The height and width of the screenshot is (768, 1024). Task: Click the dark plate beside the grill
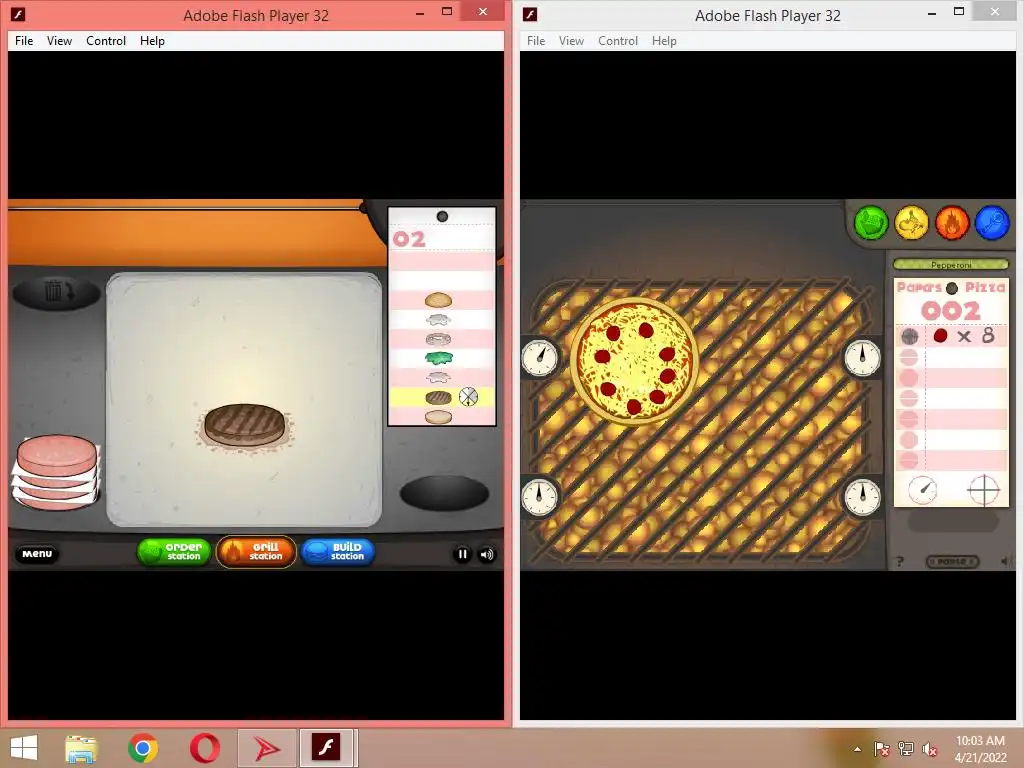(x=444, y=493)
